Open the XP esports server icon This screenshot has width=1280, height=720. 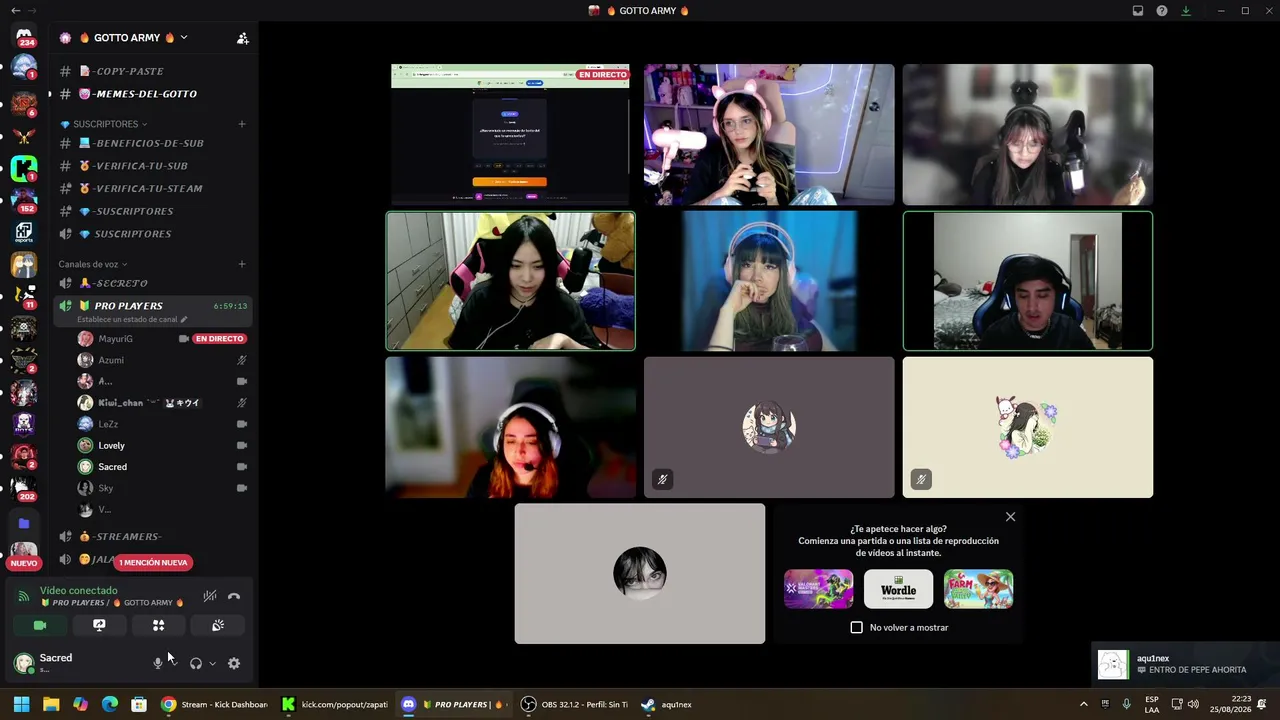click(x=24, y=233)
